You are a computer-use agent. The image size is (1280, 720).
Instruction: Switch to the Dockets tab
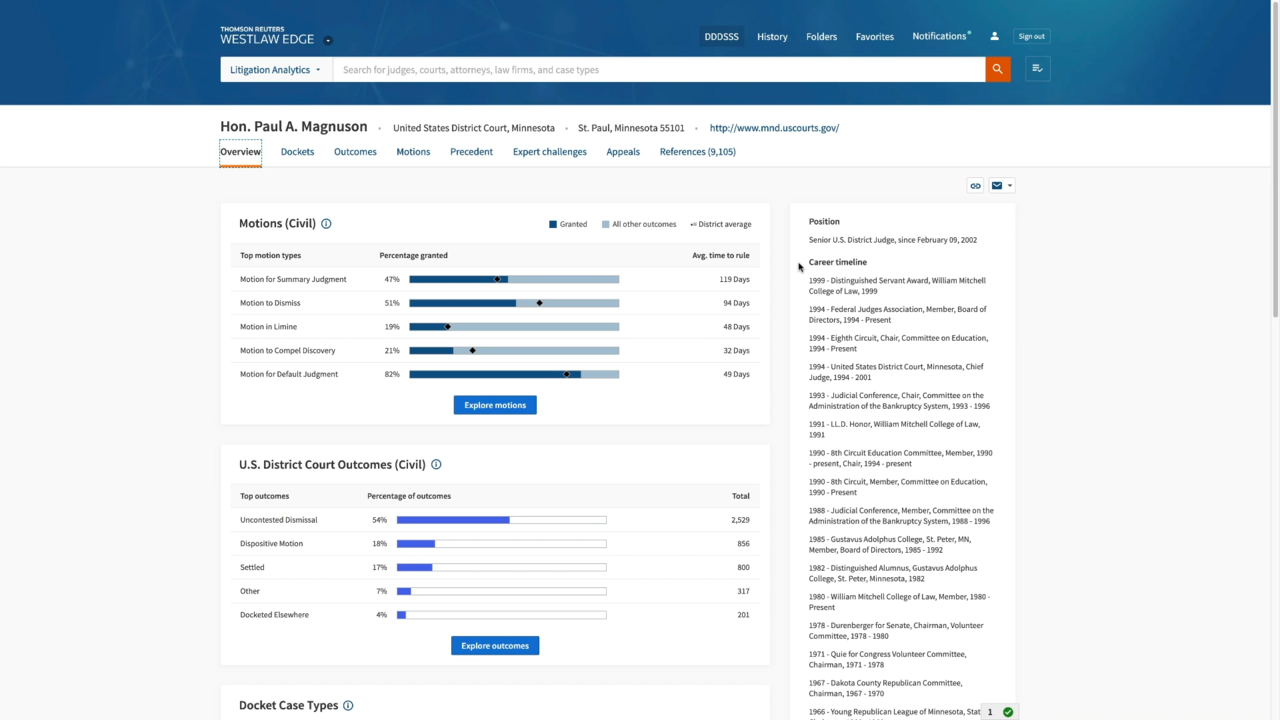297,152
